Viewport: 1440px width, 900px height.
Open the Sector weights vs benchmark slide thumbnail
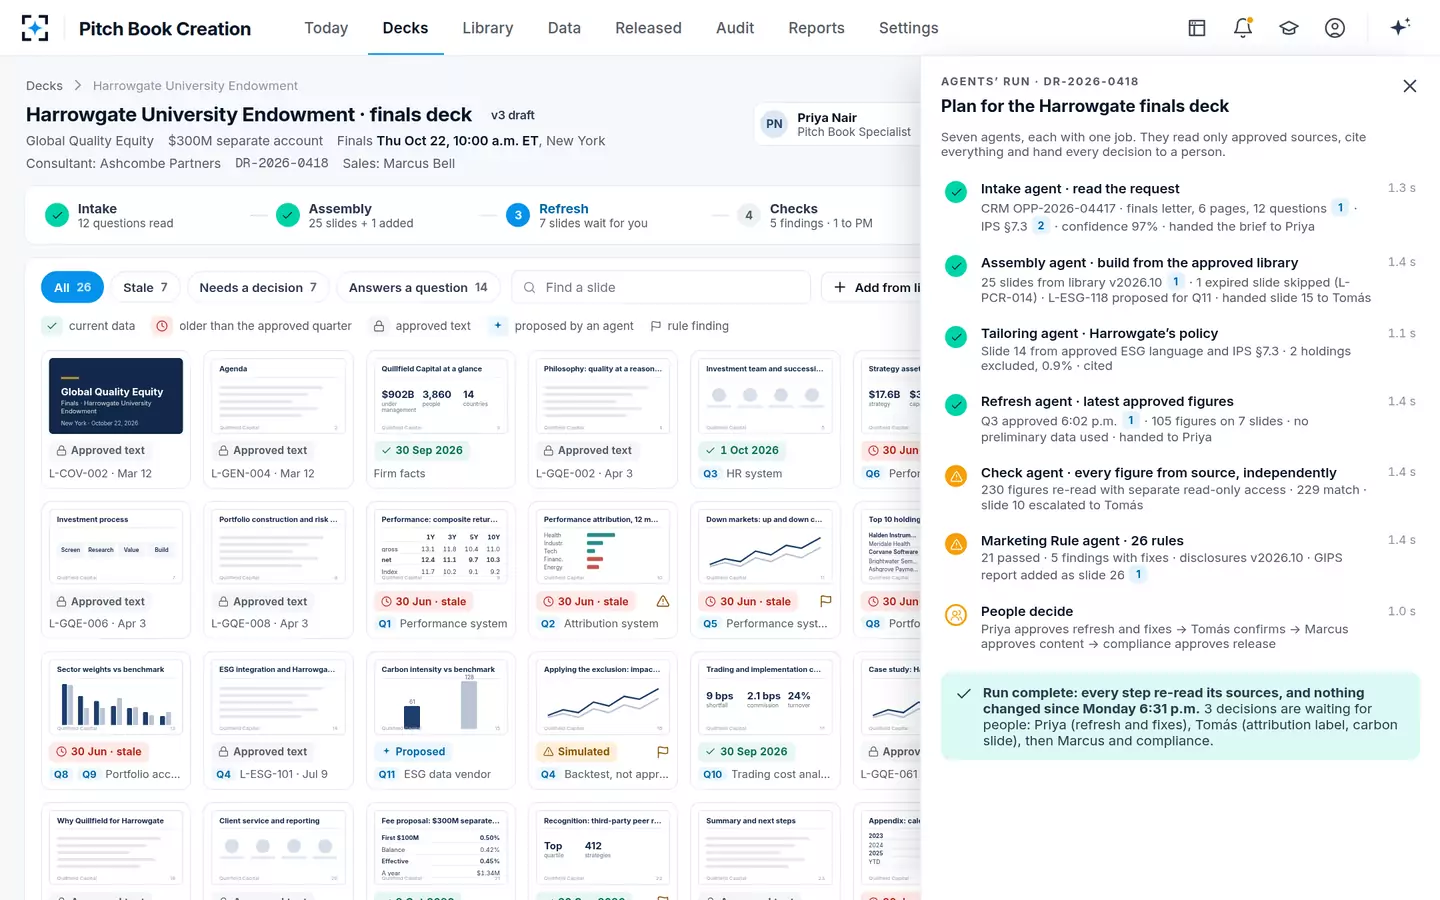116,697
